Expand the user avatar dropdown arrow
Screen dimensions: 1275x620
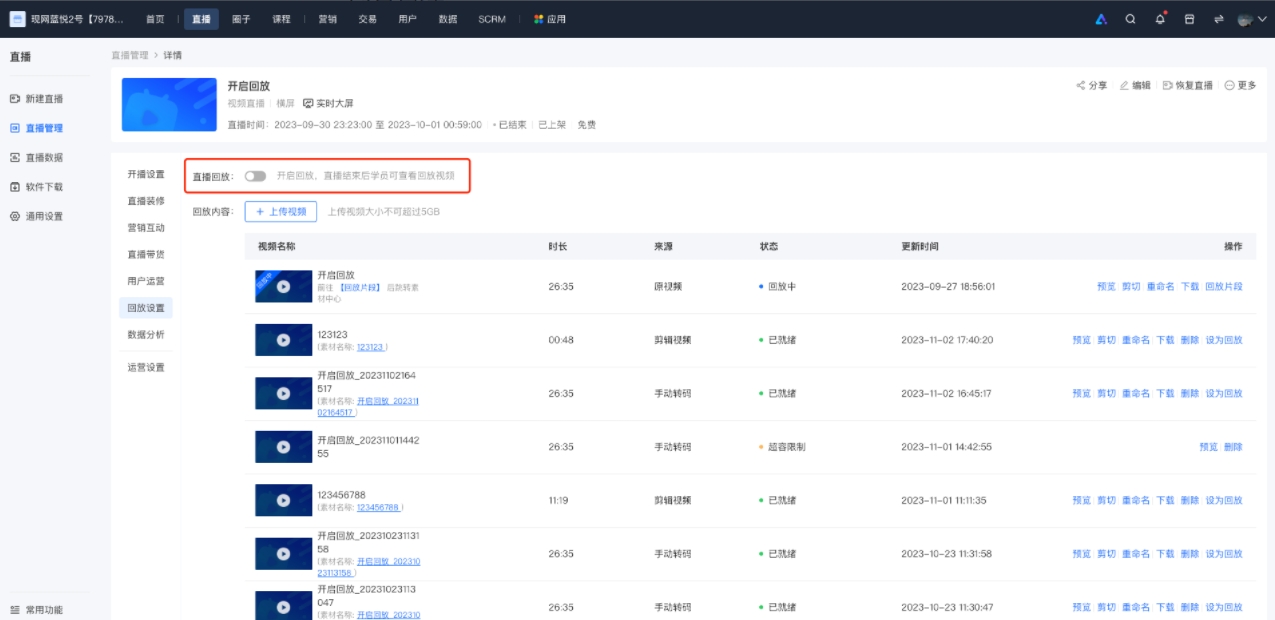coord(1261,19)
